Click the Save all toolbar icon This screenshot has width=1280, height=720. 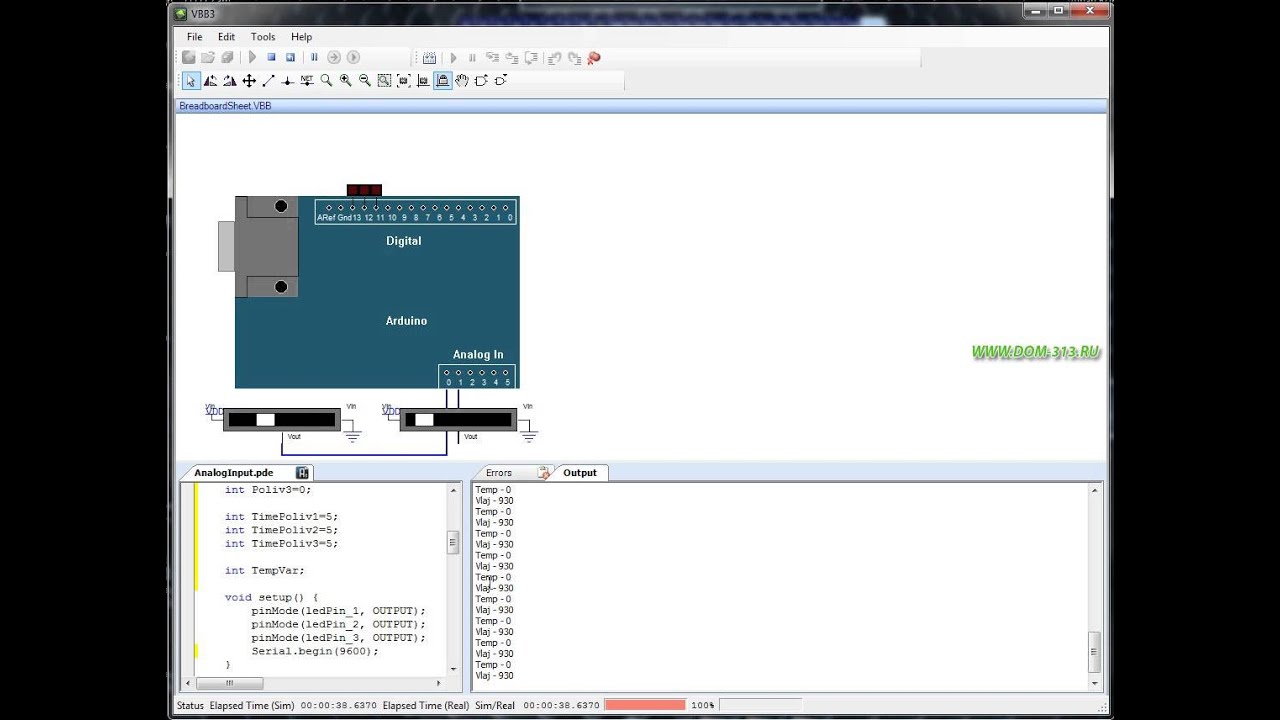[227, 58]
